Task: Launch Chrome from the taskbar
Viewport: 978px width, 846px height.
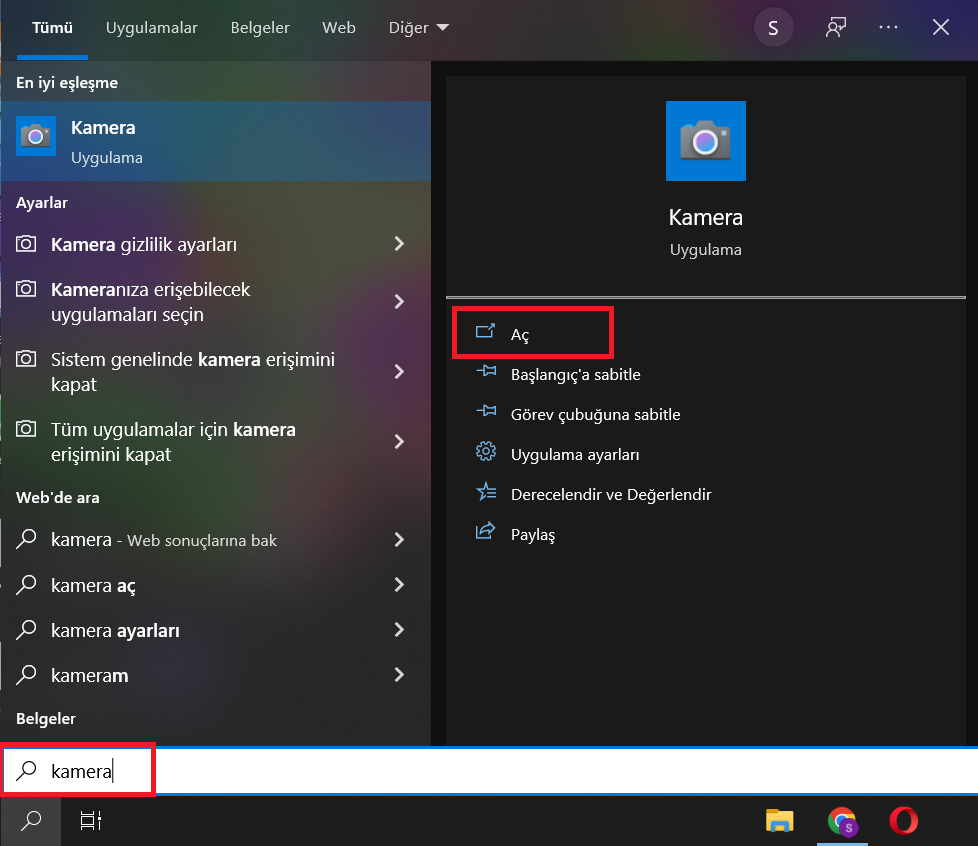Action: (x=842, y=821)
